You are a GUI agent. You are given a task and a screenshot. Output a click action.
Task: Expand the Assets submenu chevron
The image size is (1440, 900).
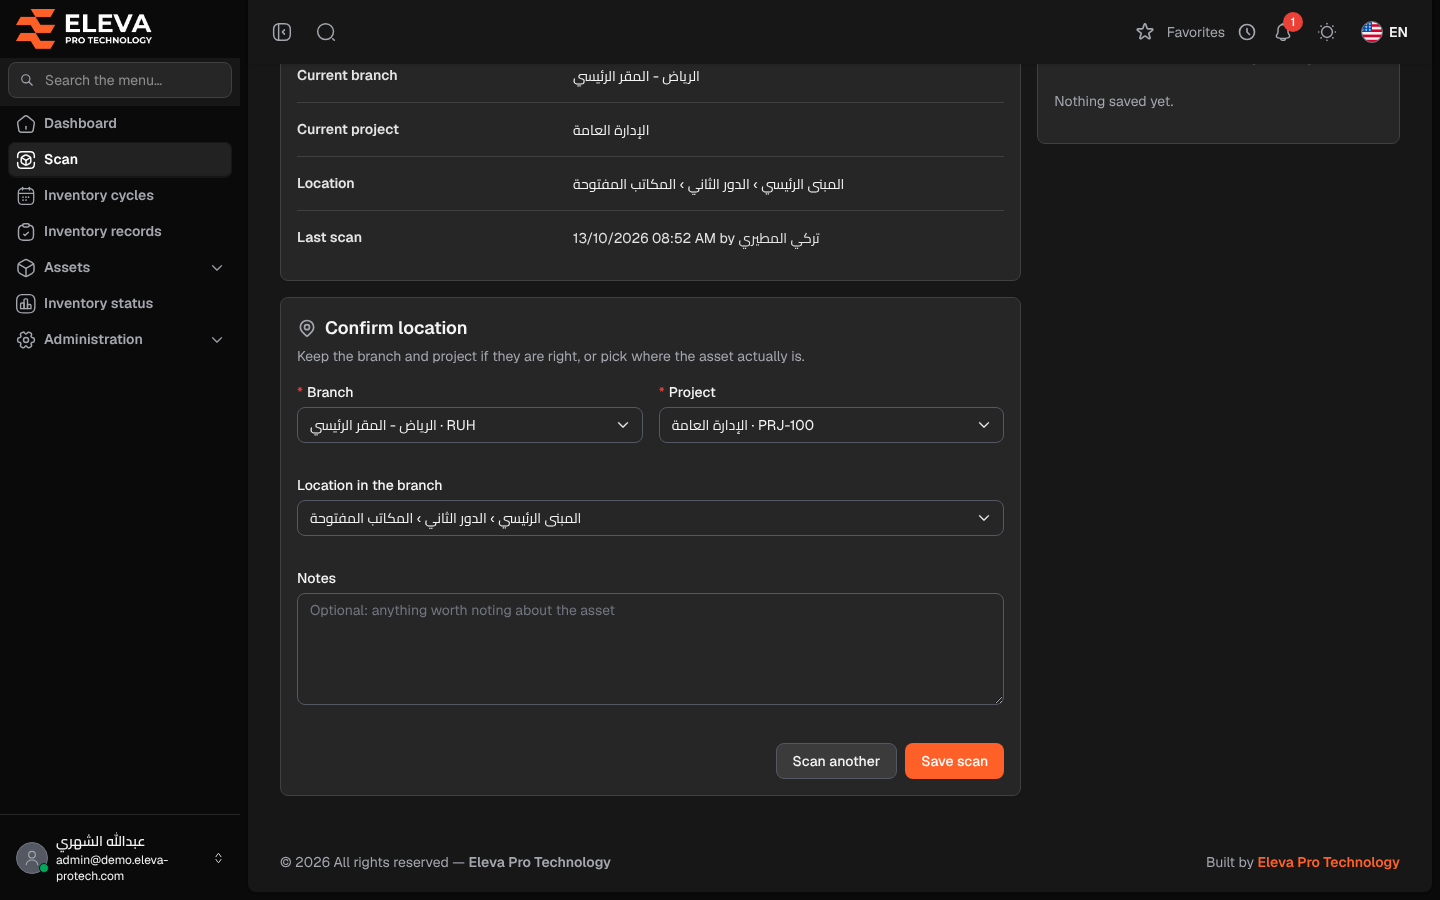coord(217,268)
